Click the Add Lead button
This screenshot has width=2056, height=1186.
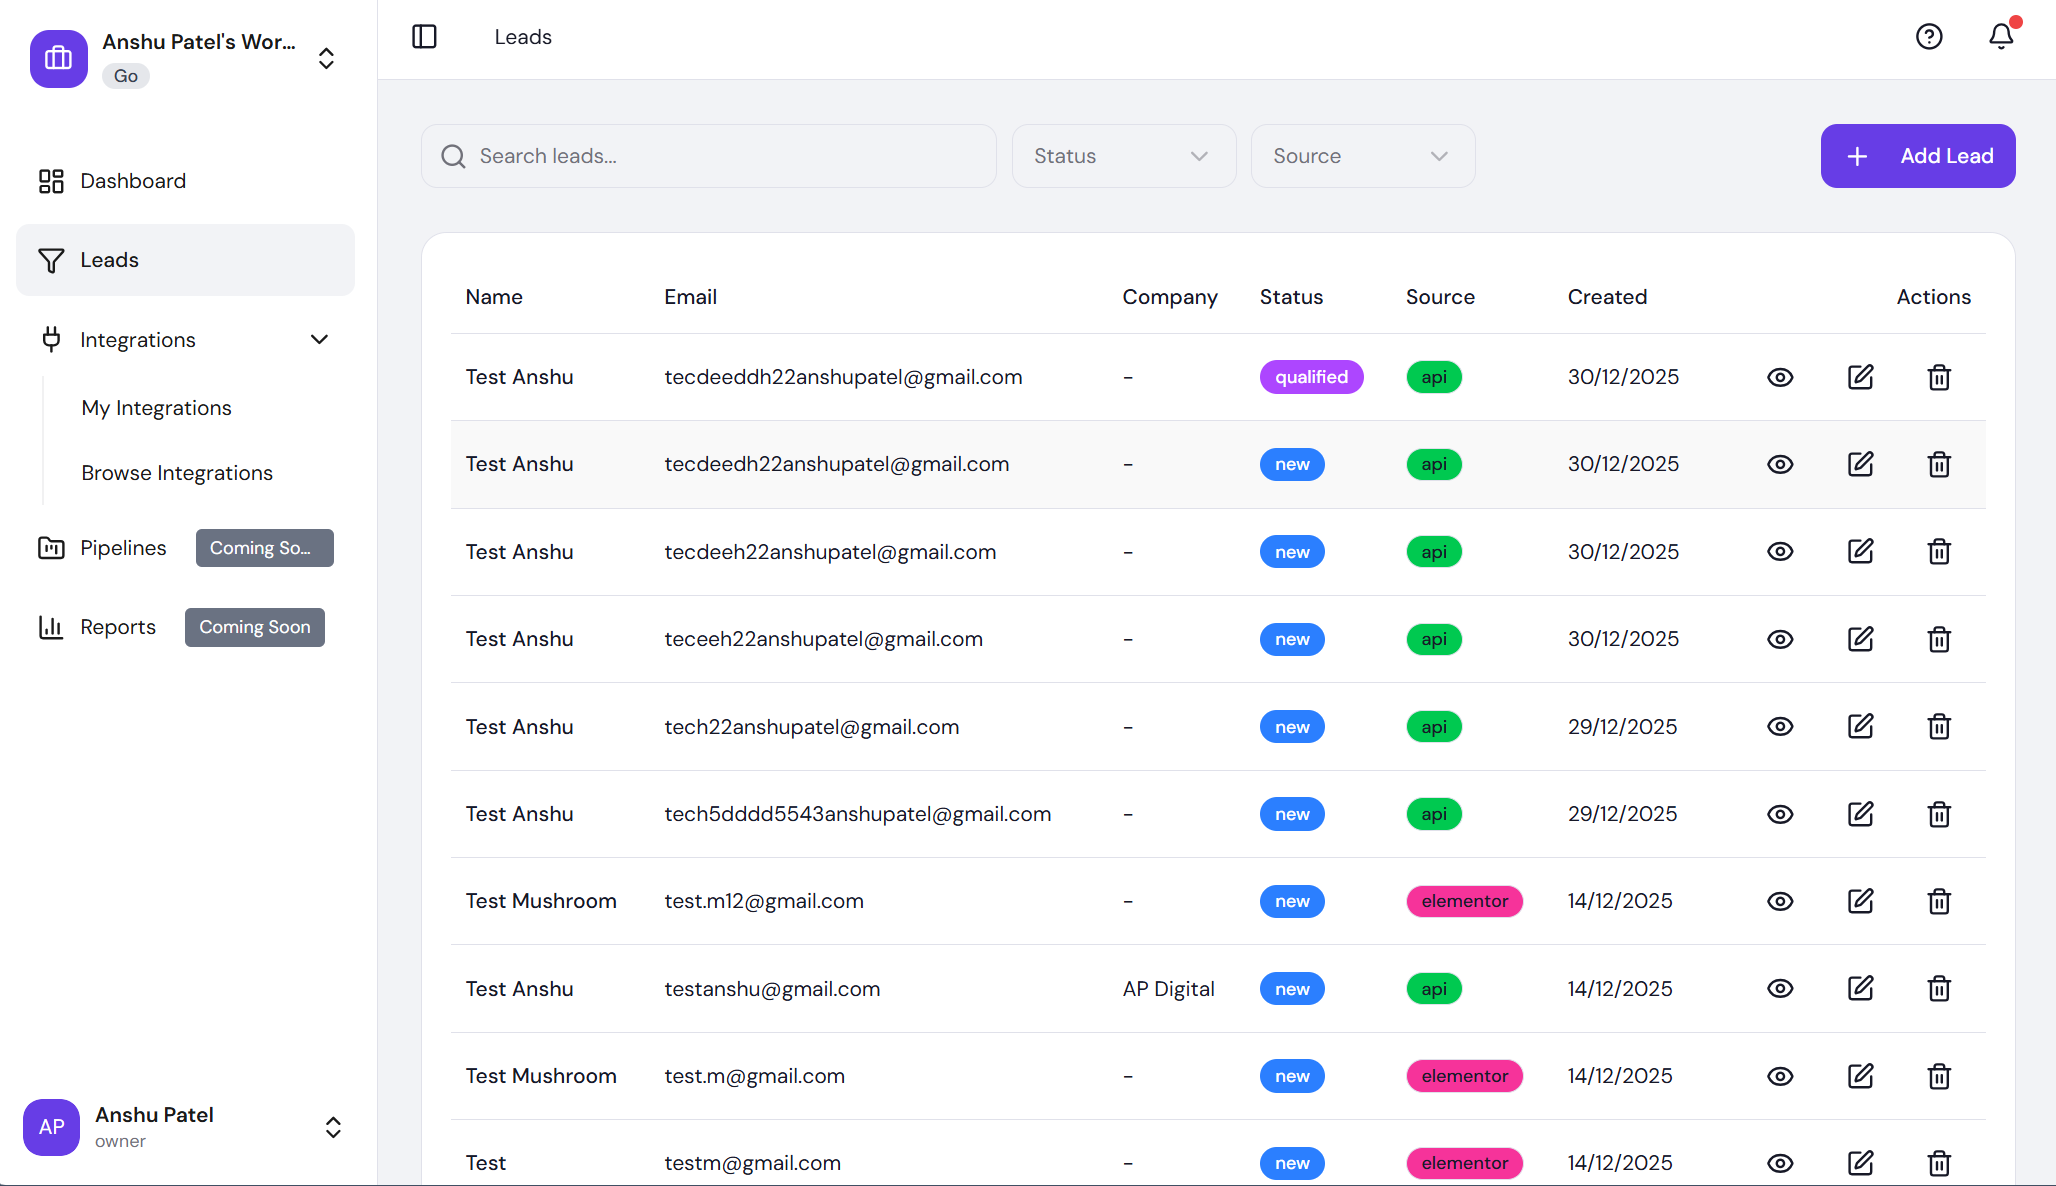pyautogui.click(x=1917, y=156)
